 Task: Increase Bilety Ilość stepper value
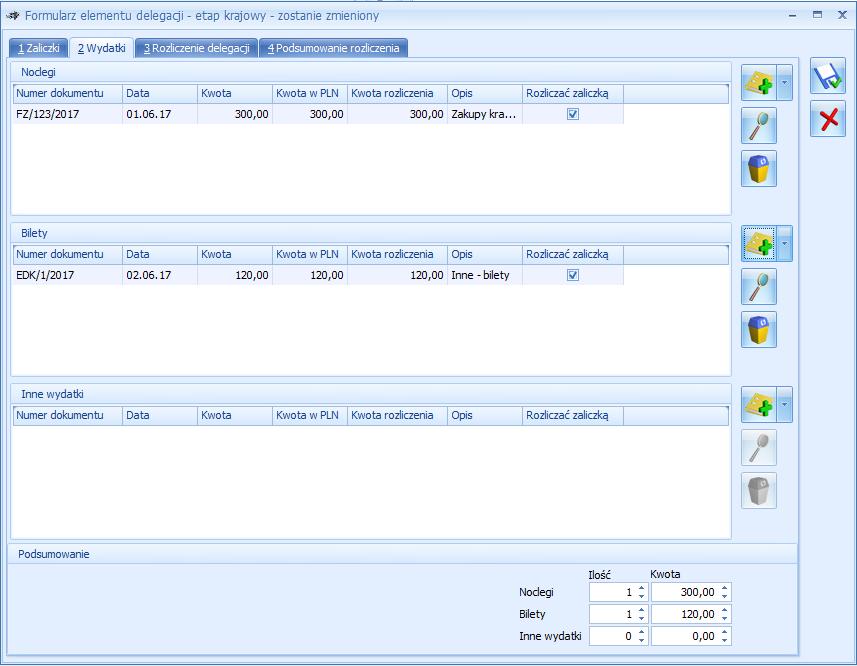[x=642, y=610]
